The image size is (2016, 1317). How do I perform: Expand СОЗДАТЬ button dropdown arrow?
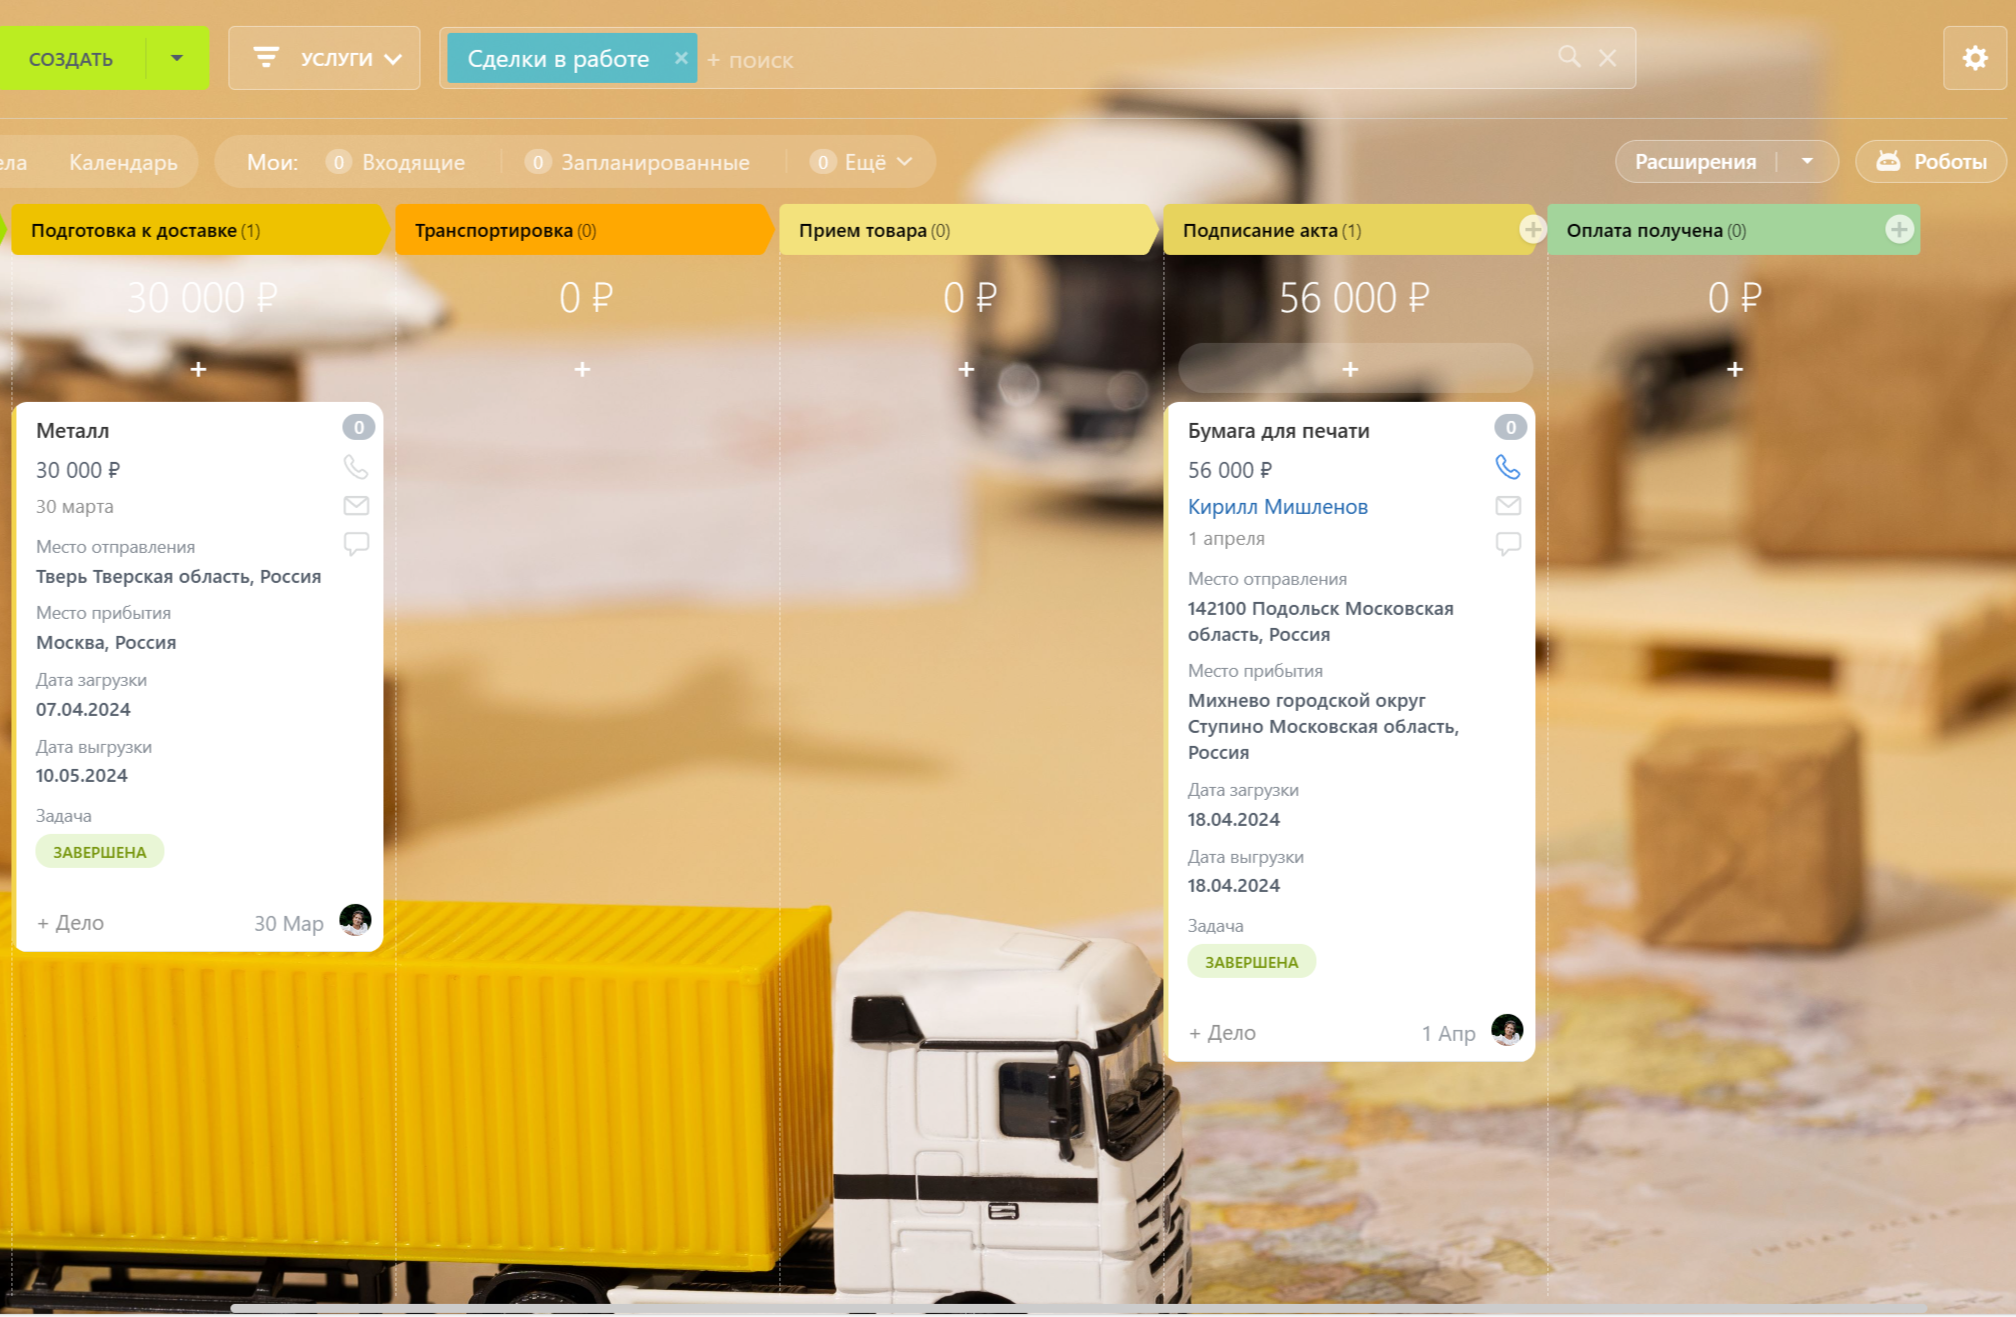point(177,58)
